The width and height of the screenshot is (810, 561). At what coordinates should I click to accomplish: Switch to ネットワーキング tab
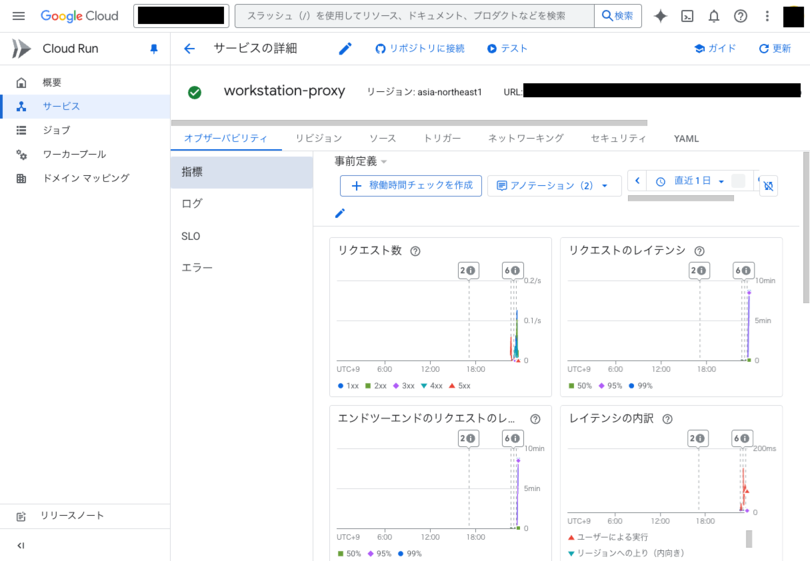point(526,138)
